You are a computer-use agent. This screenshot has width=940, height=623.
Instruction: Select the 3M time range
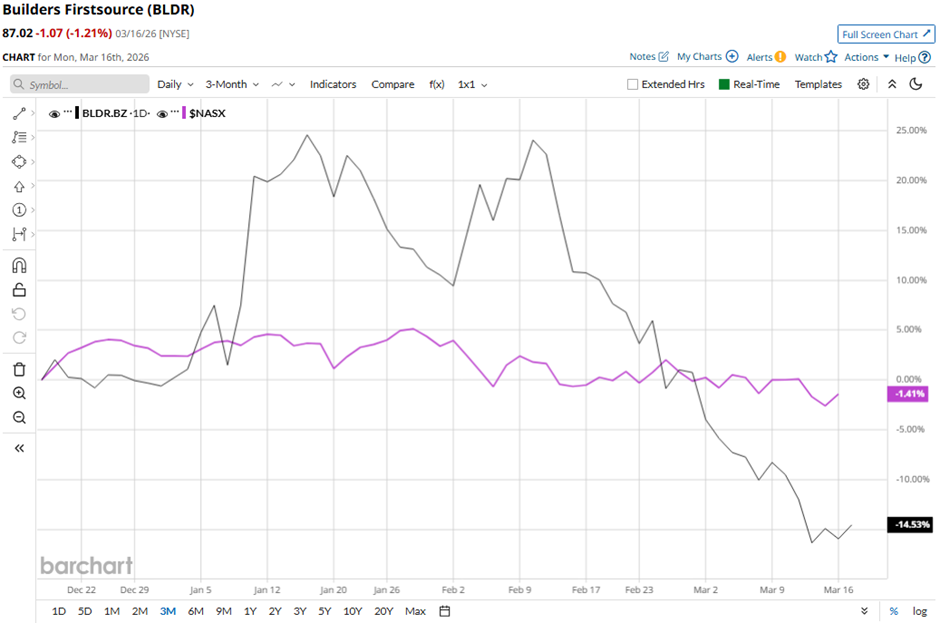click(168, 611)
